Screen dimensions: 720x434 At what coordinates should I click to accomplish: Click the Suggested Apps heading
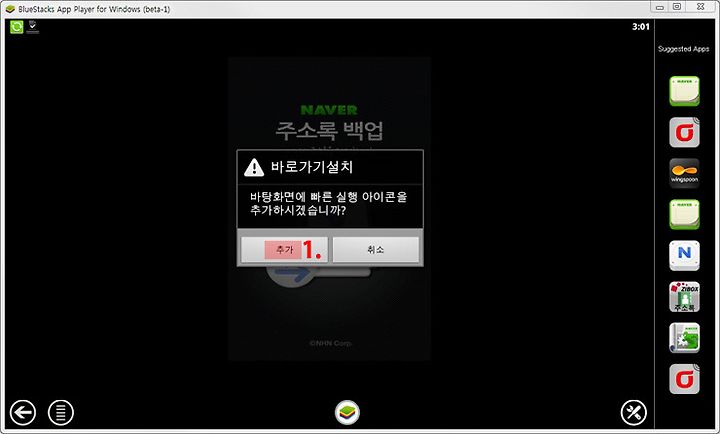(x=683, y=49)
